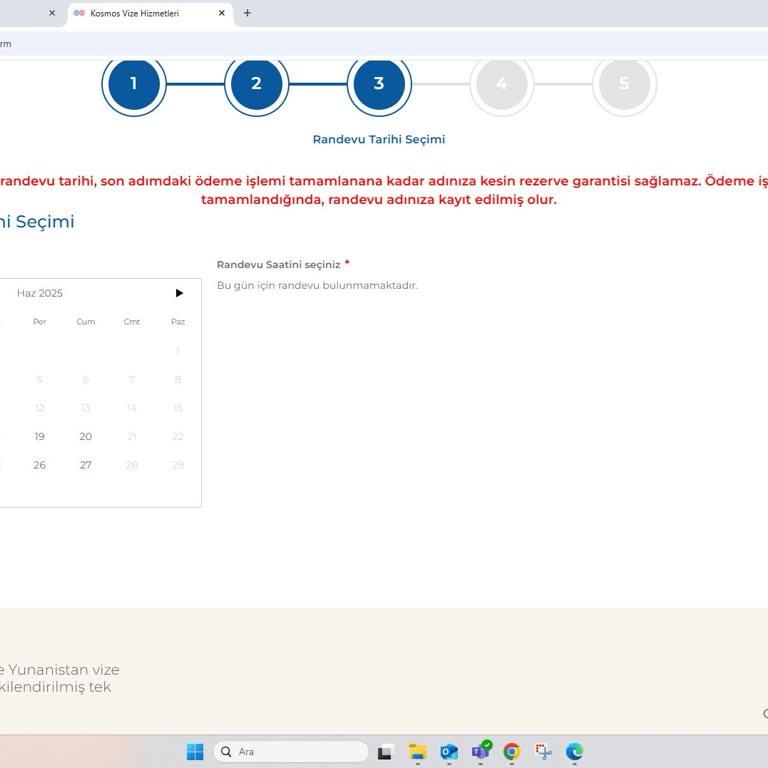Viewport: 768px width, 768px height.
Task: Open Task View from taskbar
Action: pyautogui.click(x=385, y=751)
